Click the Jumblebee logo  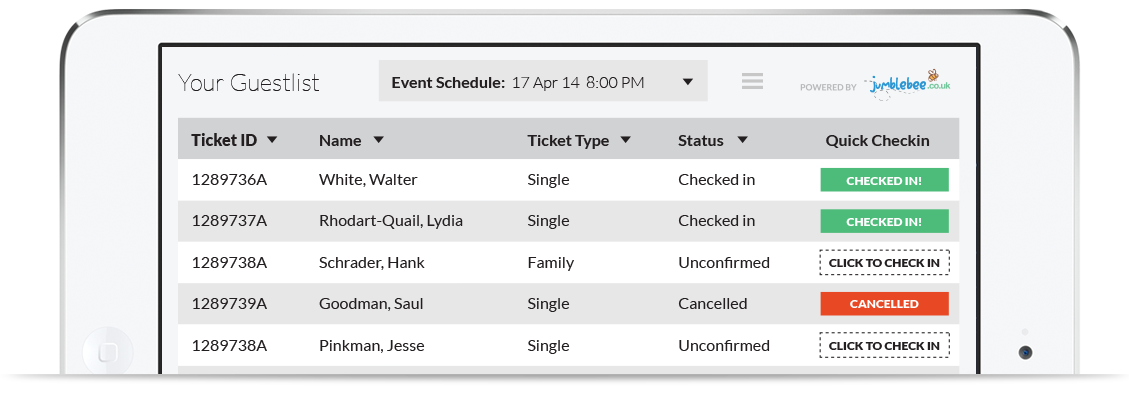click(908, 84)
